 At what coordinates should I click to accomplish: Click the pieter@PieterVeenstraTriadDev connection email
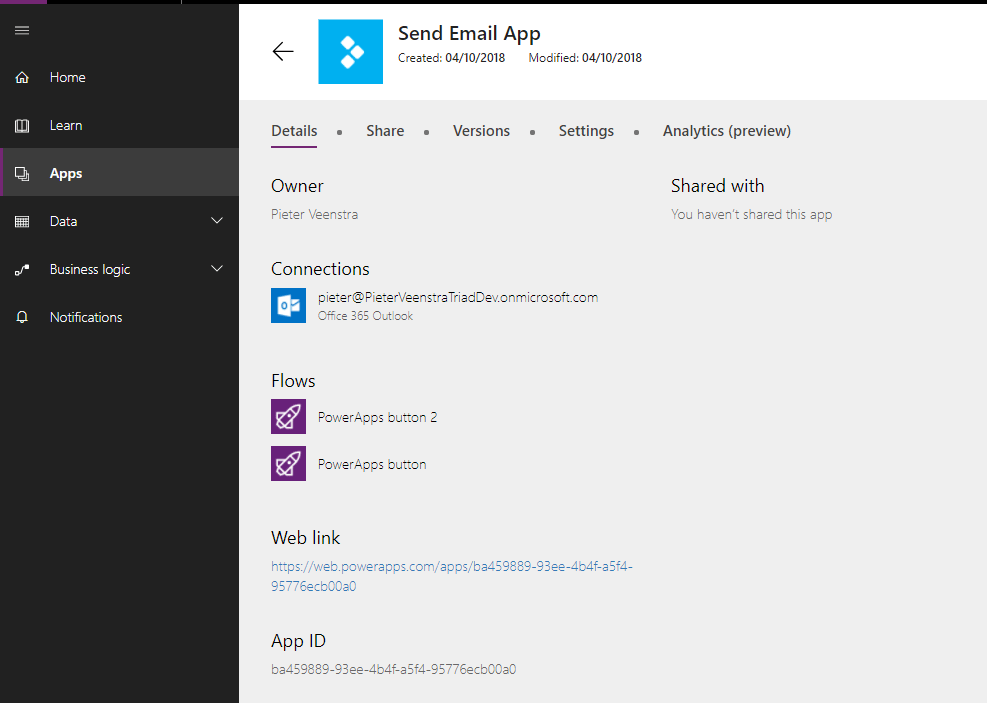tap(458, 297)
